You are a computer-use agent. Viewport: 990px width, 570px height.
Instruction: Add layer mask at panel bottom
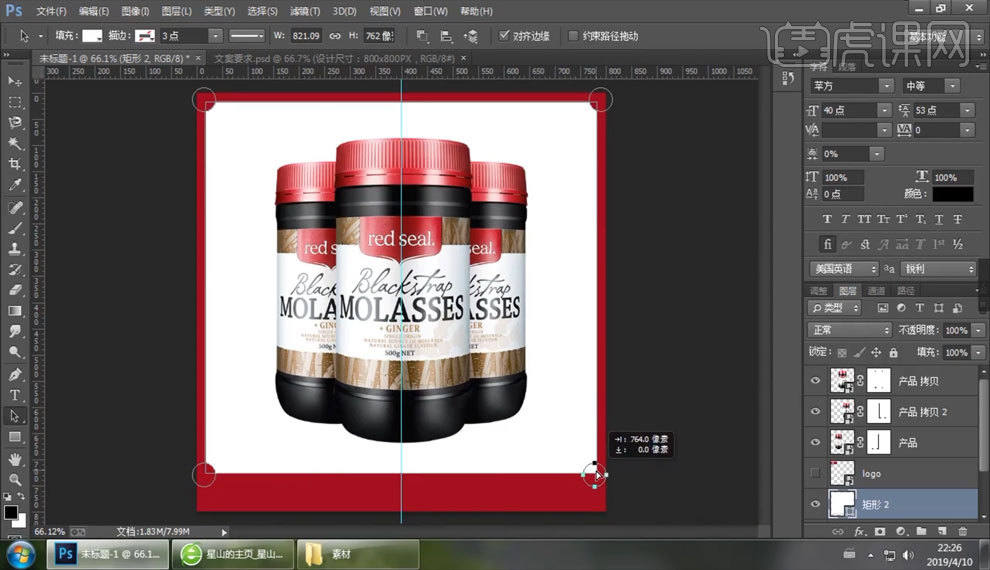coord(880,531)
